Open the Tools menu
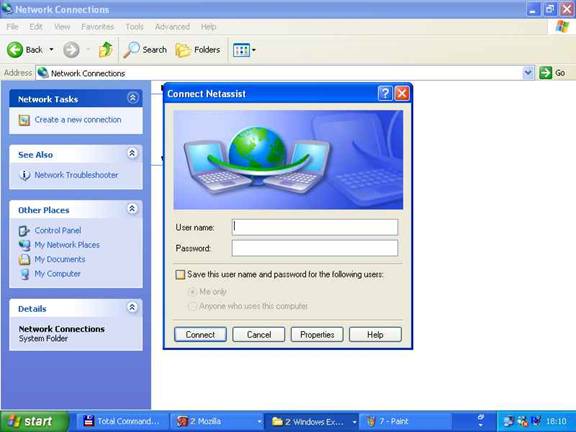Image resolution: width=576 pixels, height=432 pixels. (x=134, y=27)
